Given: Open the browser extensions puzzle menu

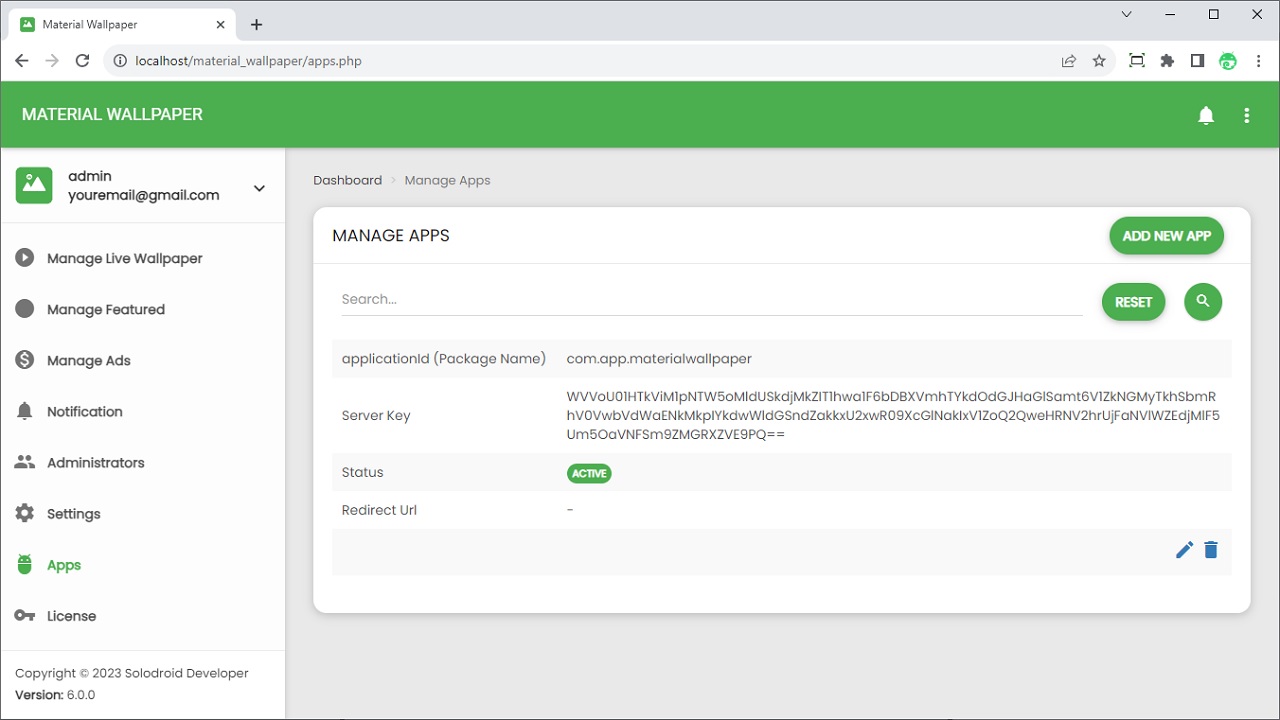Looking at the screenshot, I should click(x=1167, y=60).
